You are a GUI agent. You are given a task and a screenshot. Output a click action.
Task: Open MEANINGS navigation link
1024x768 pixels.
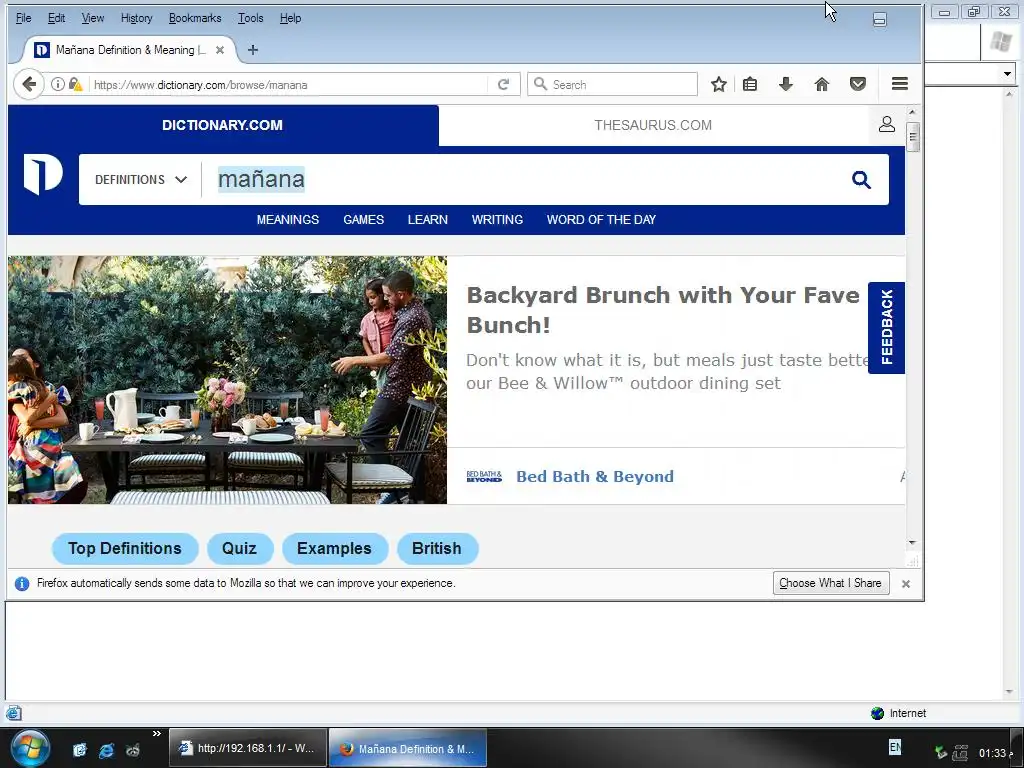(287, 219)
